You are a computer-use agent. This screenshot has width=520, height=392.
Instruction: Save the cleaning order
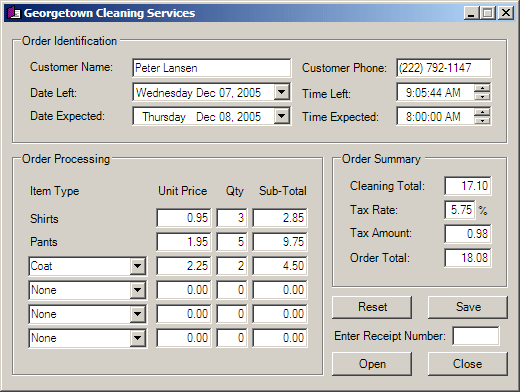point(468,307)
